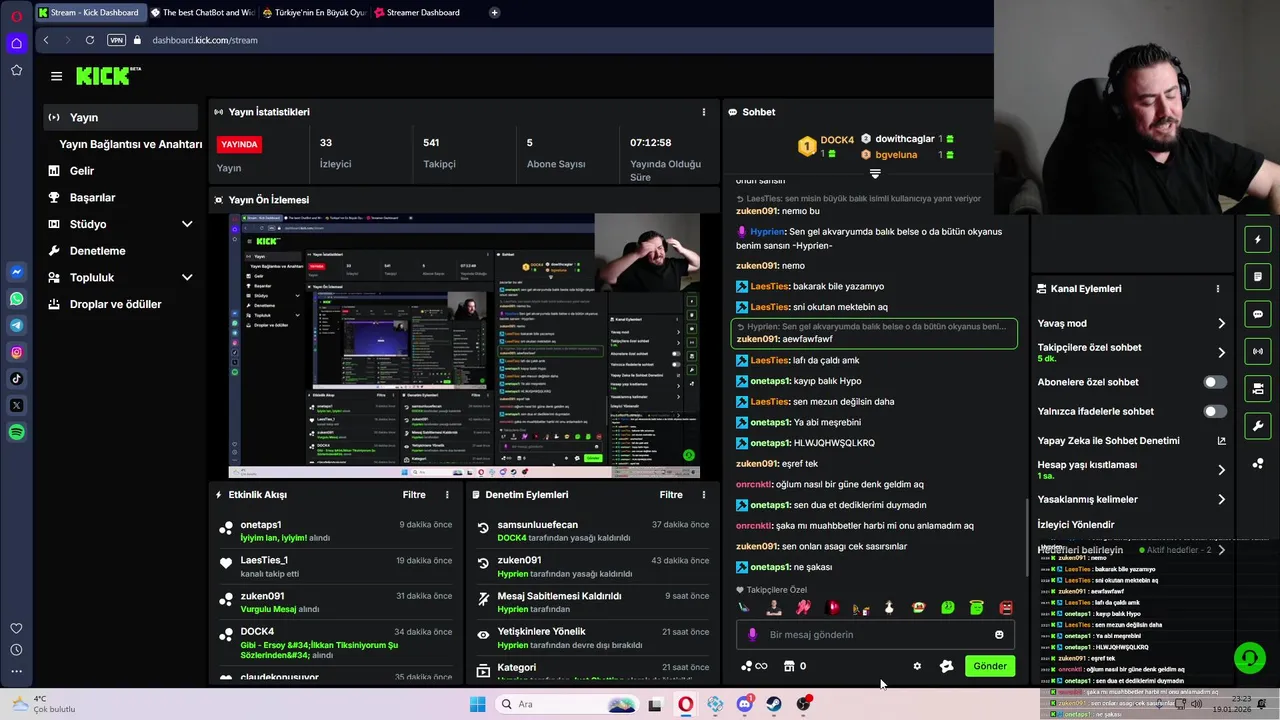Click the green support headset button

[x=1249, y=657]
